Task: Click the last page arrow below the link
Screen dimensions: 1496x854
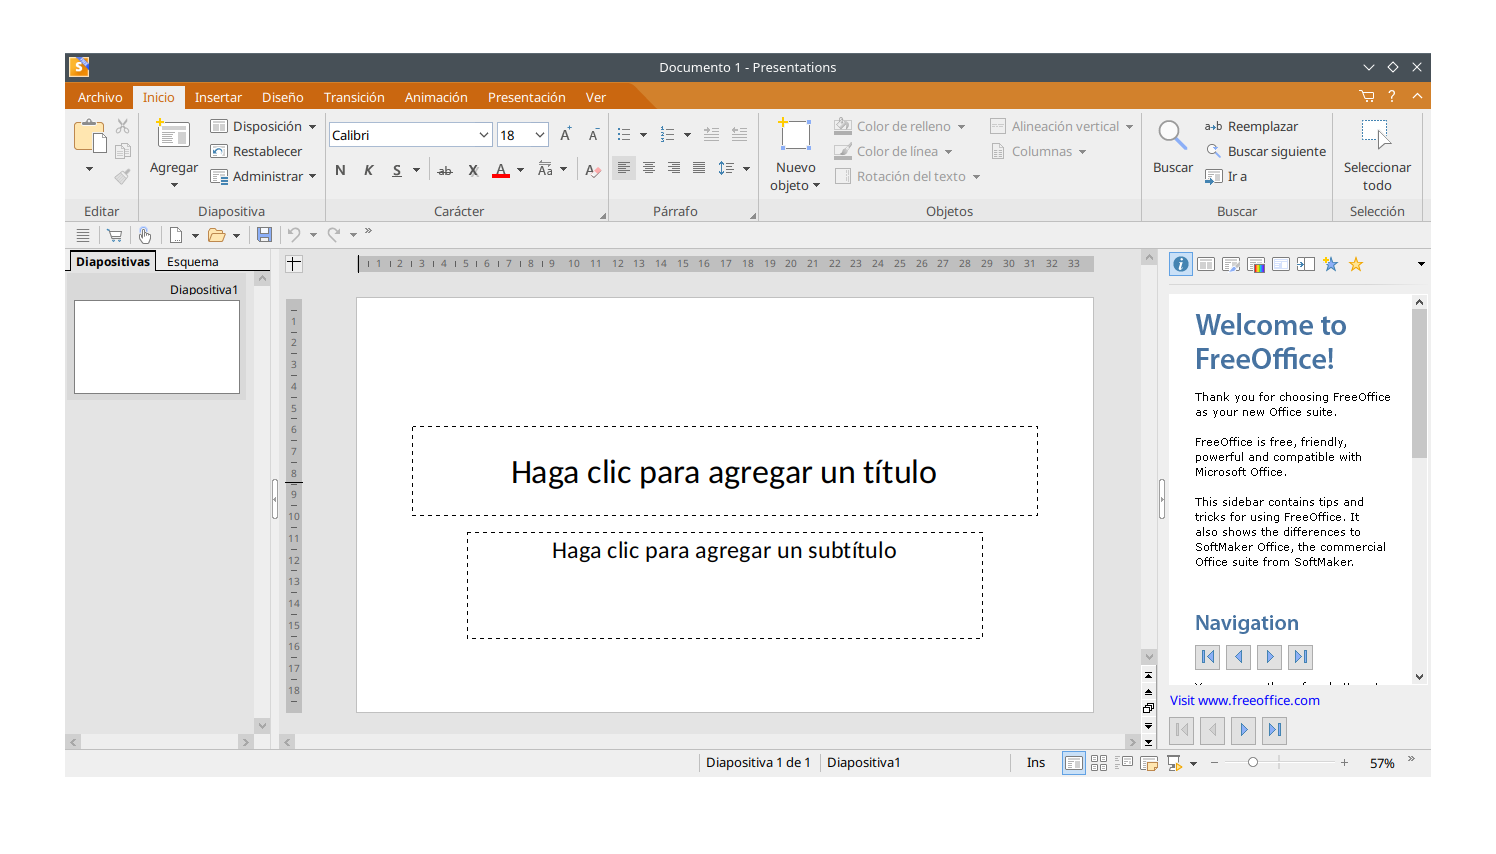Action: tap(1274, 730)
